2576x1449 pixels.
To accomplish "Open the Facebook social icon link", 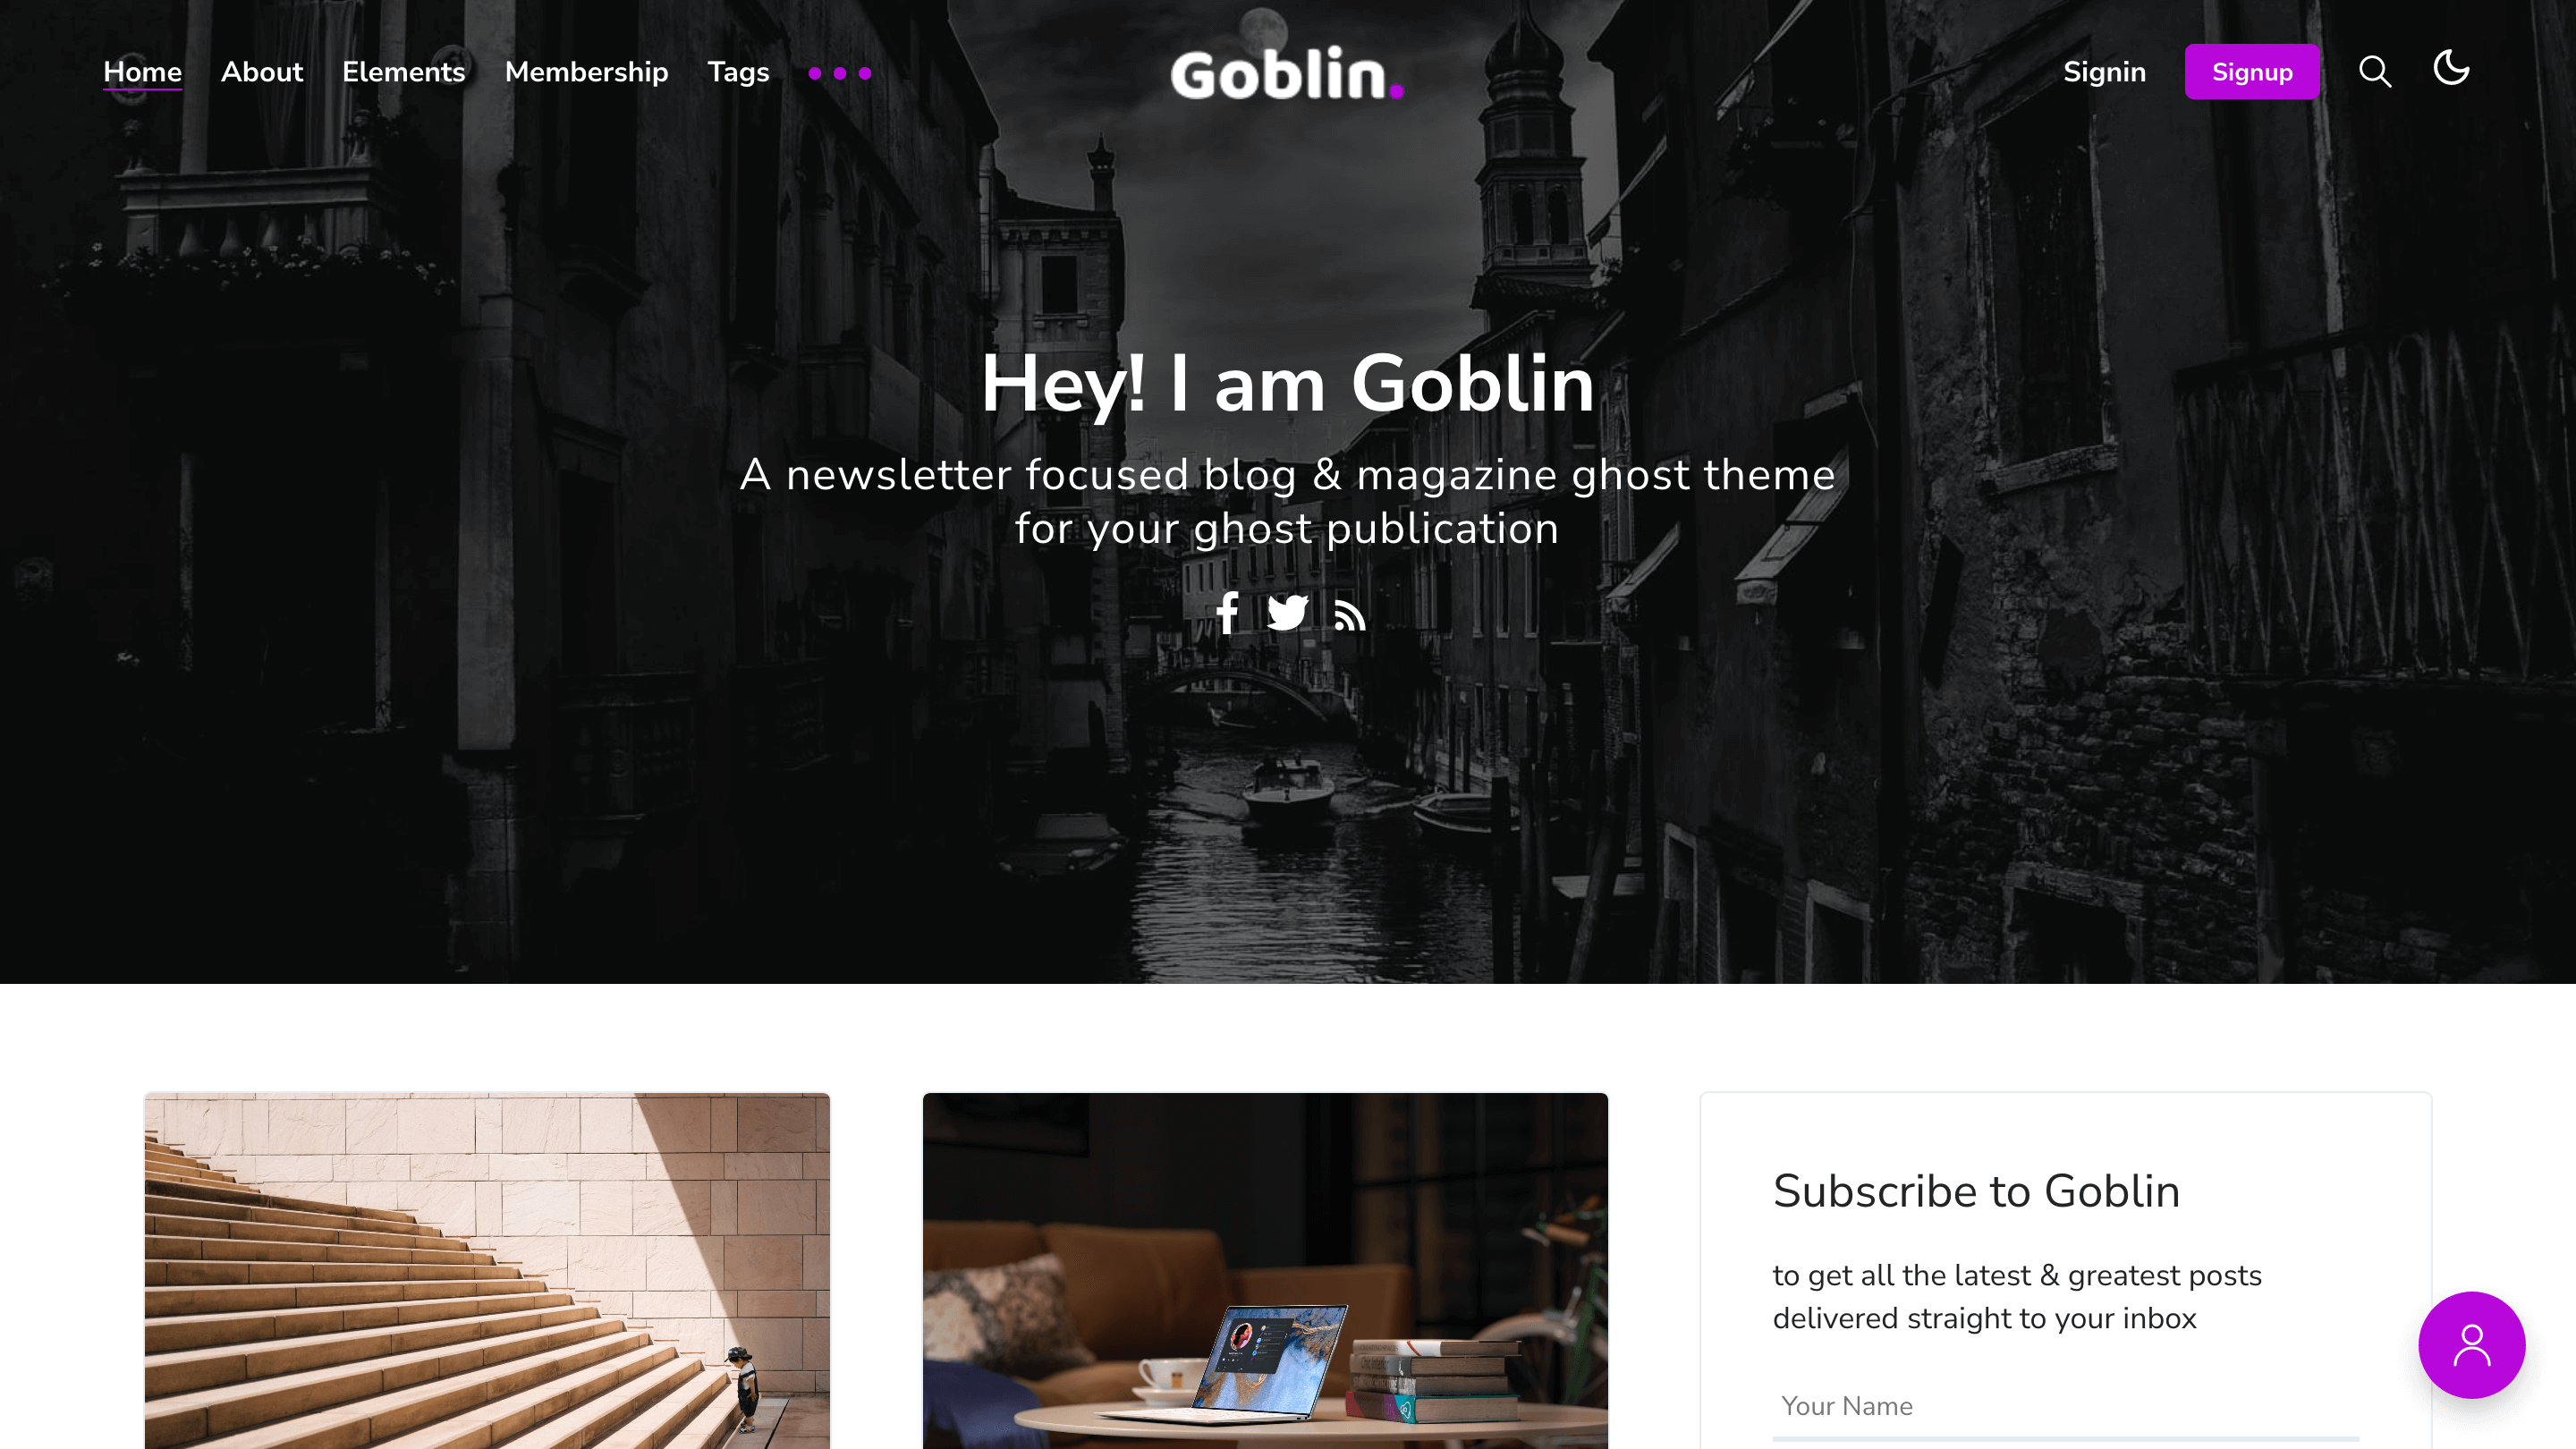I will 1227,613.
